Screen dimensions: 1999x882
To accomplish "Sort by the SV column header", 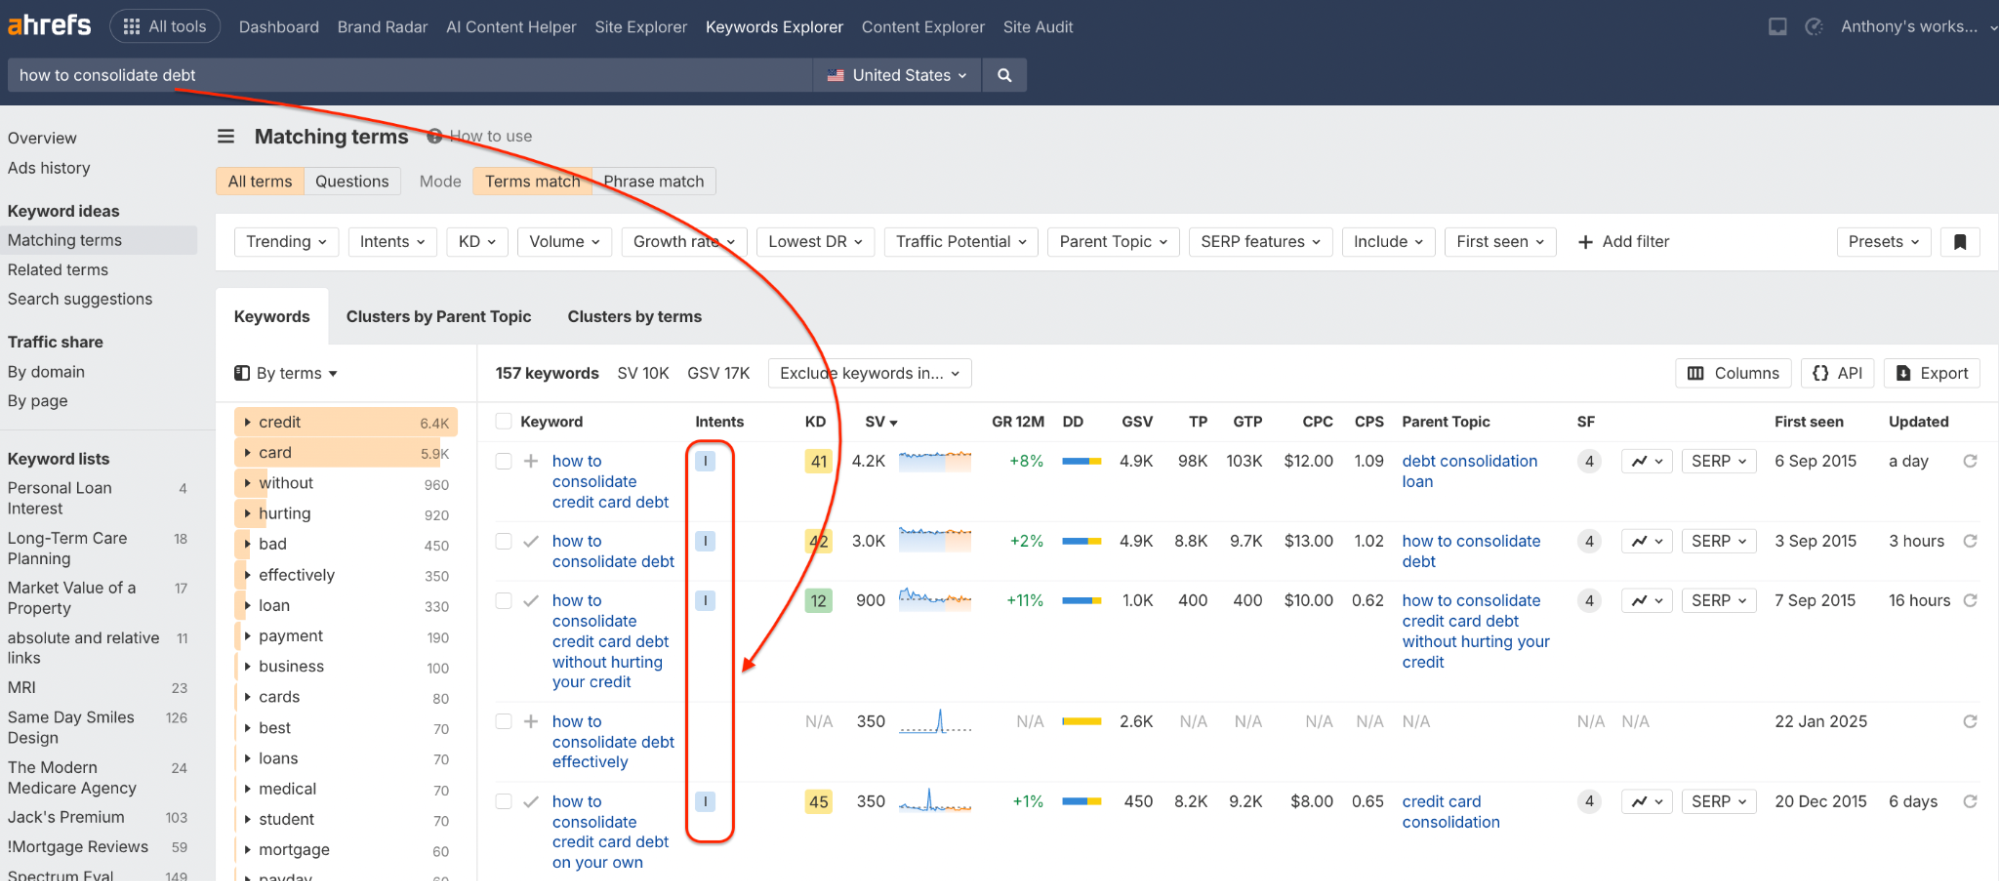I will point(881,422).
